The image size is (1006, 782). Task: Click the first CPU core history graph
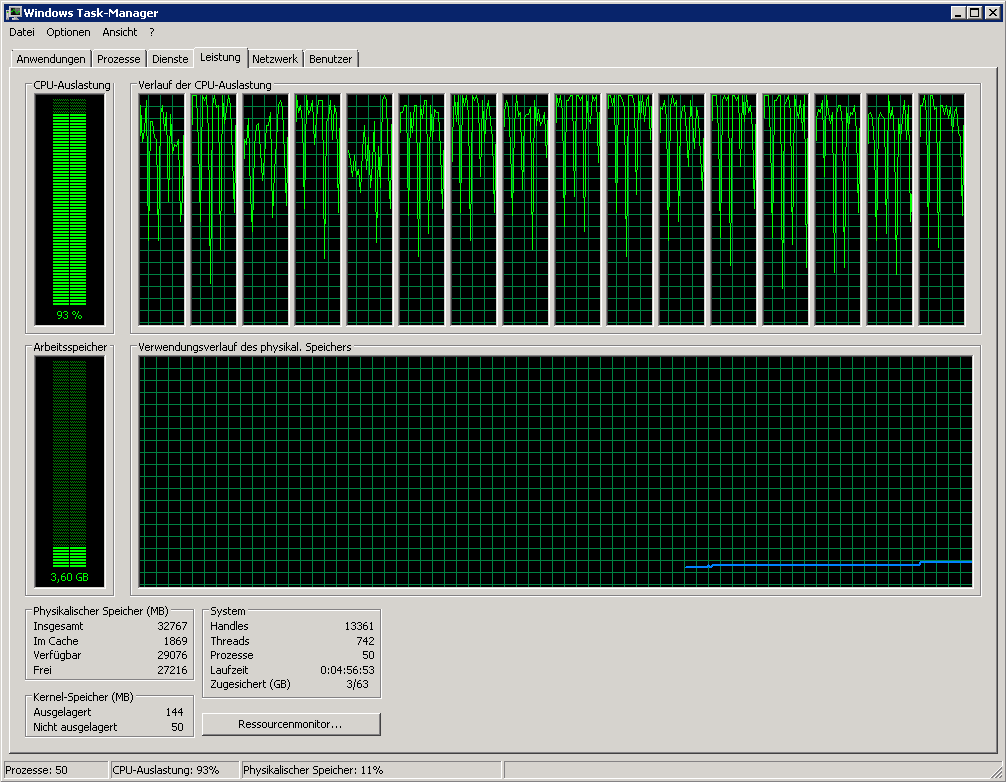[x=161, y=210]
